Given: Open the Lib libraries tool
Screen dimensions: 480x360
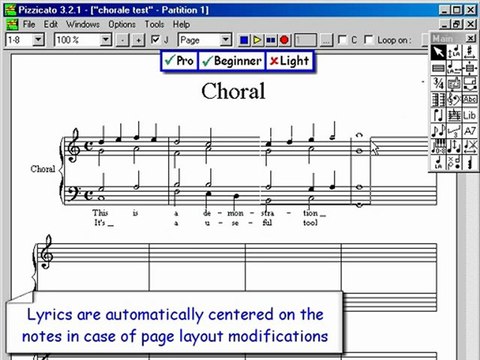Looking at the screenshot, I should [x=469, y=115].
